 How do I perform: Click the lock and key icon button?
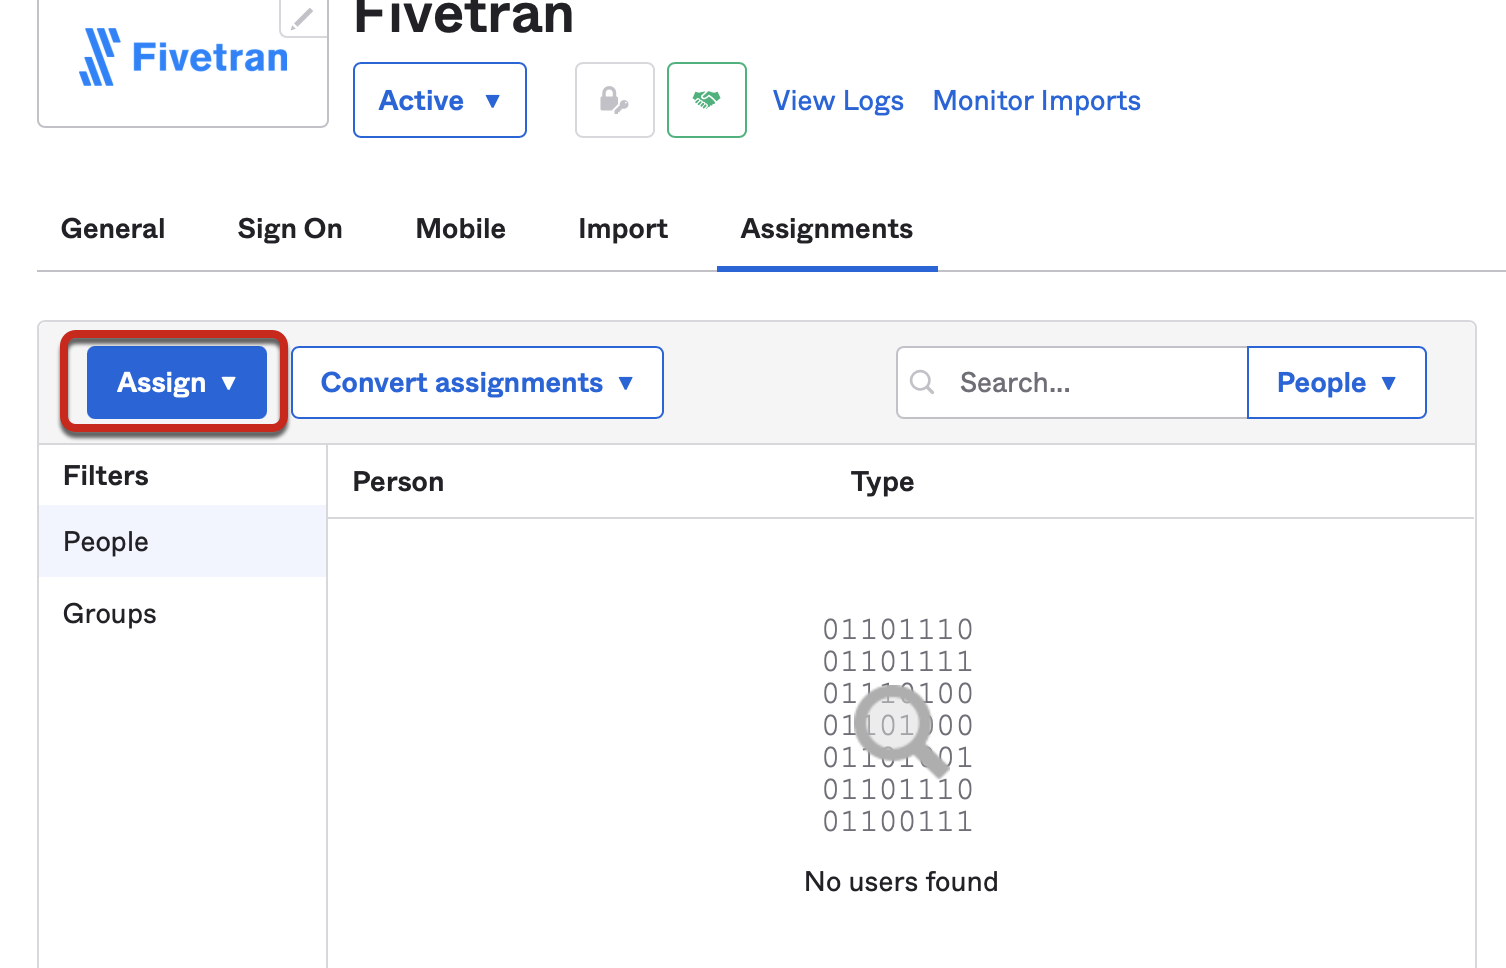pyautogui.click(x=615, y=100)
